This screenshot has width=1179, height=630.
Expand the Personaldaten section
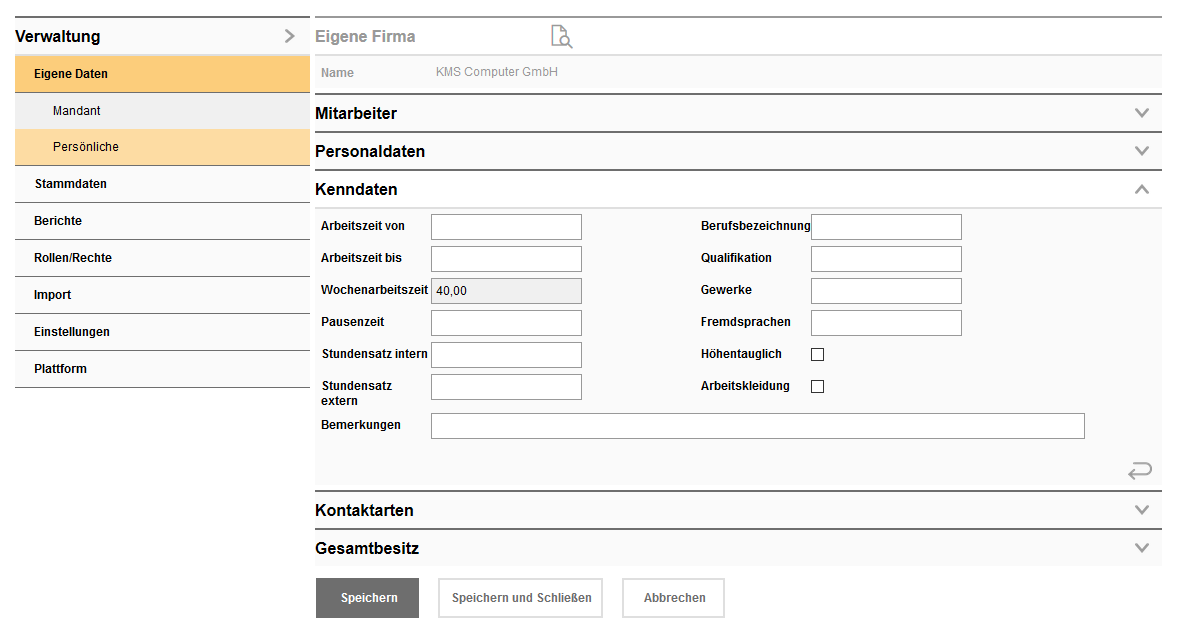pyautogui.click(x=1141, y=151)
